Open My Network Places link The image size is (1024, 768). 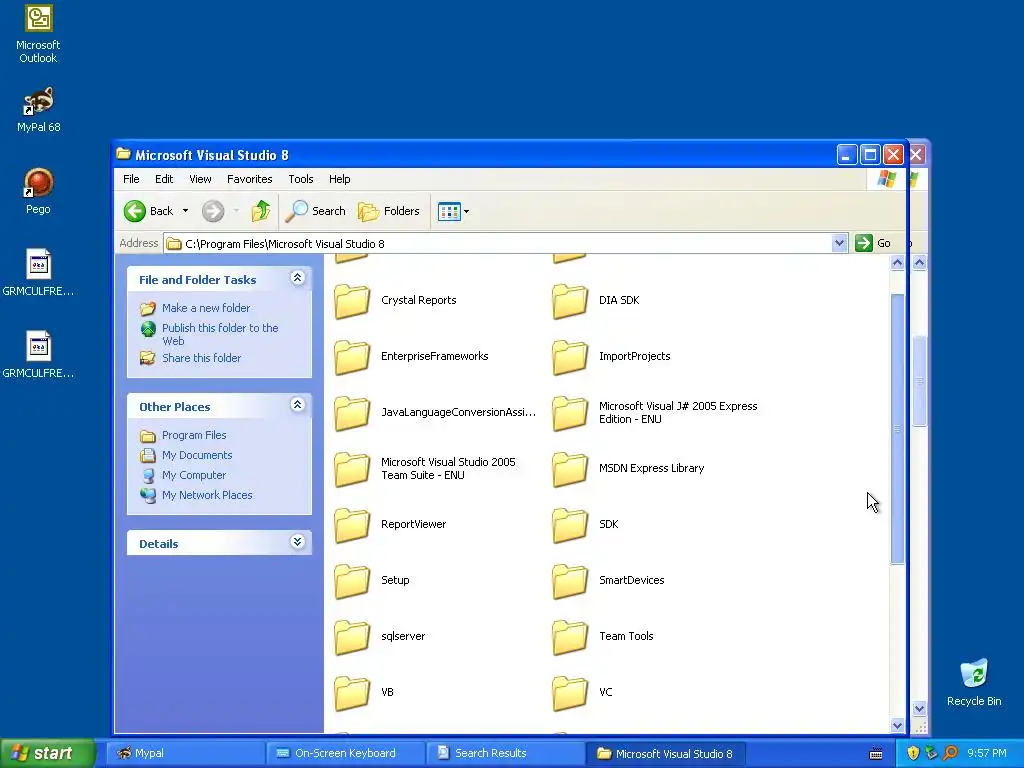[207, 495]
